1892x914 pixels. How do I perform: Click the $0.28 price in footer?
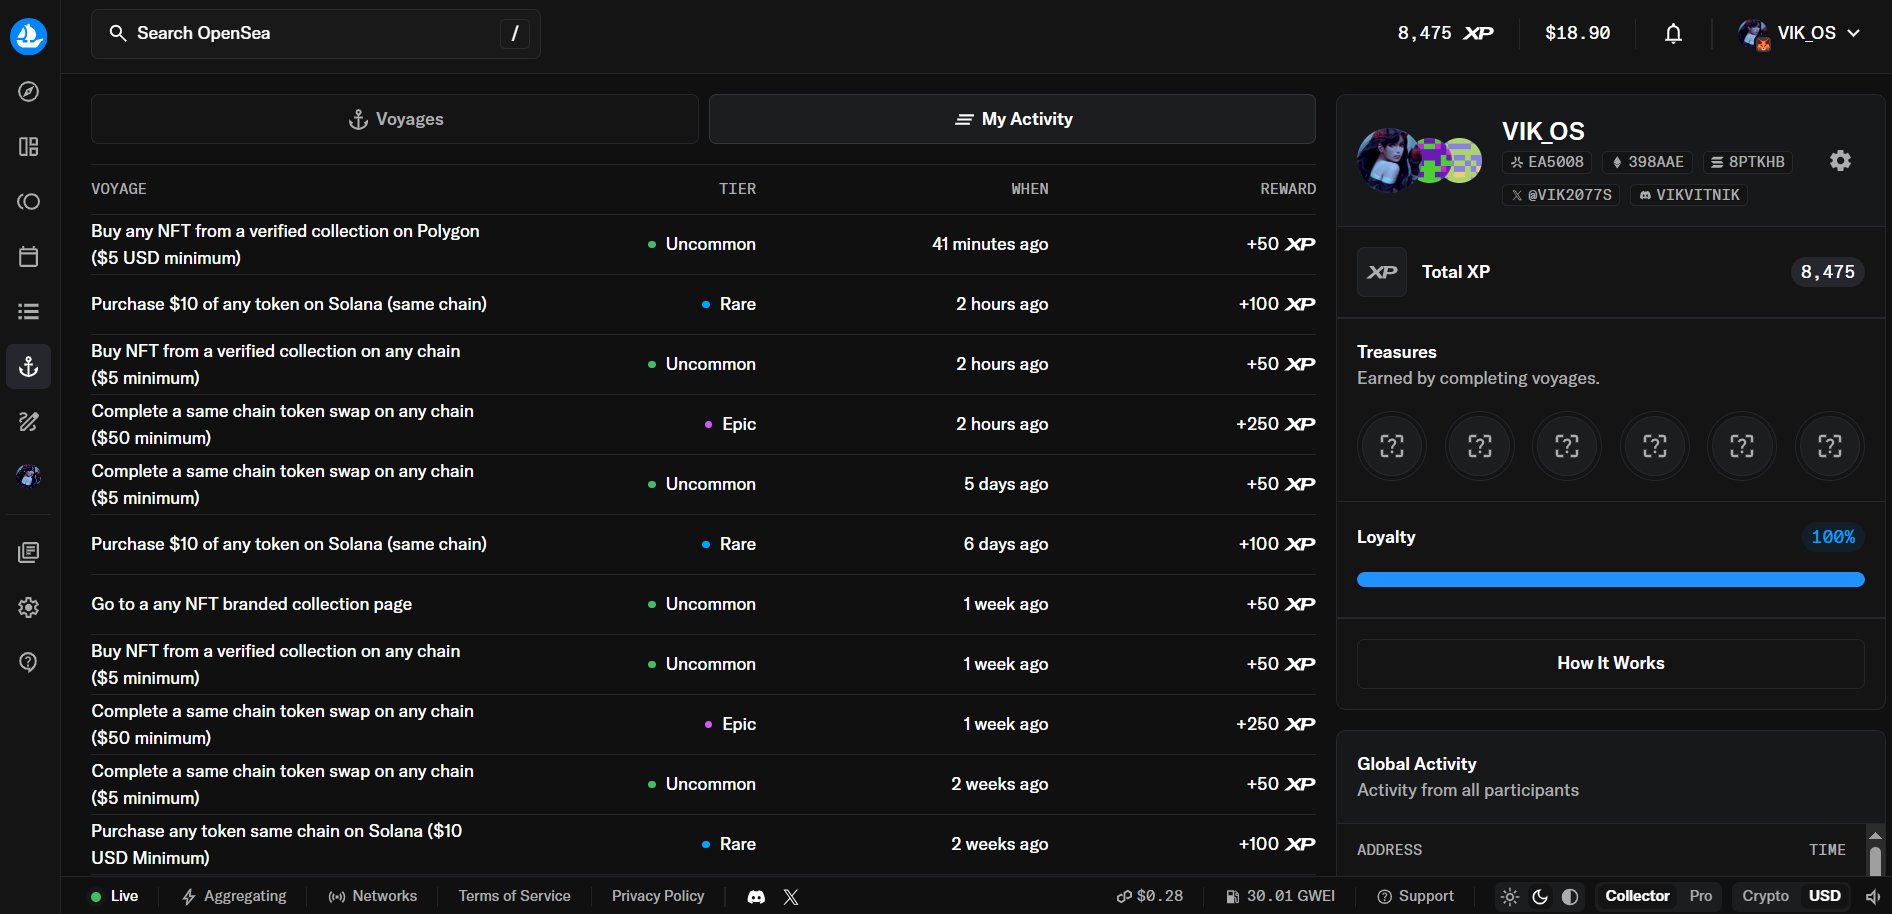tap(1150, 896)
